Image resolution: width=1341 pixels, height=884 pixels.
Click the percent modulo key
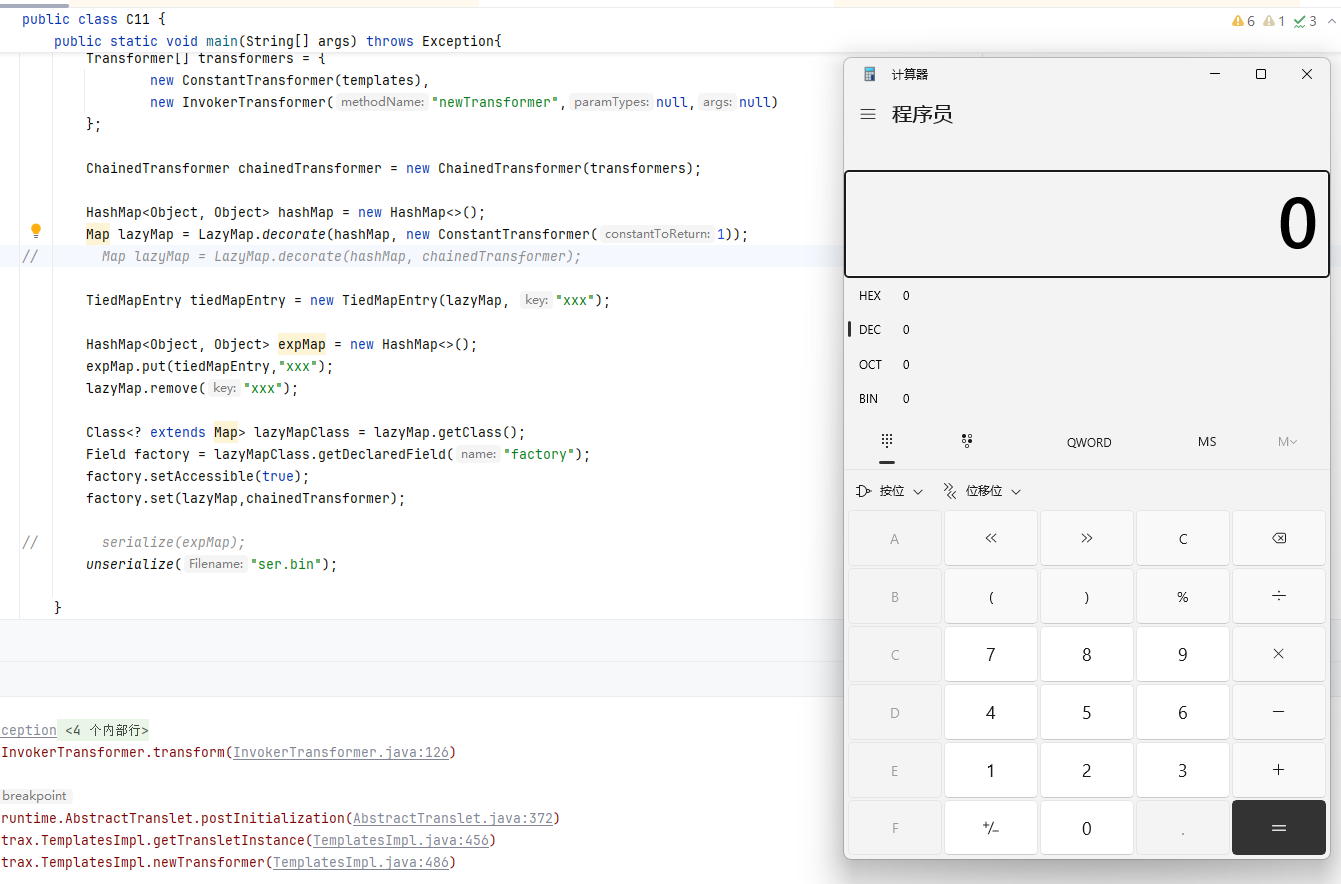1183,597
